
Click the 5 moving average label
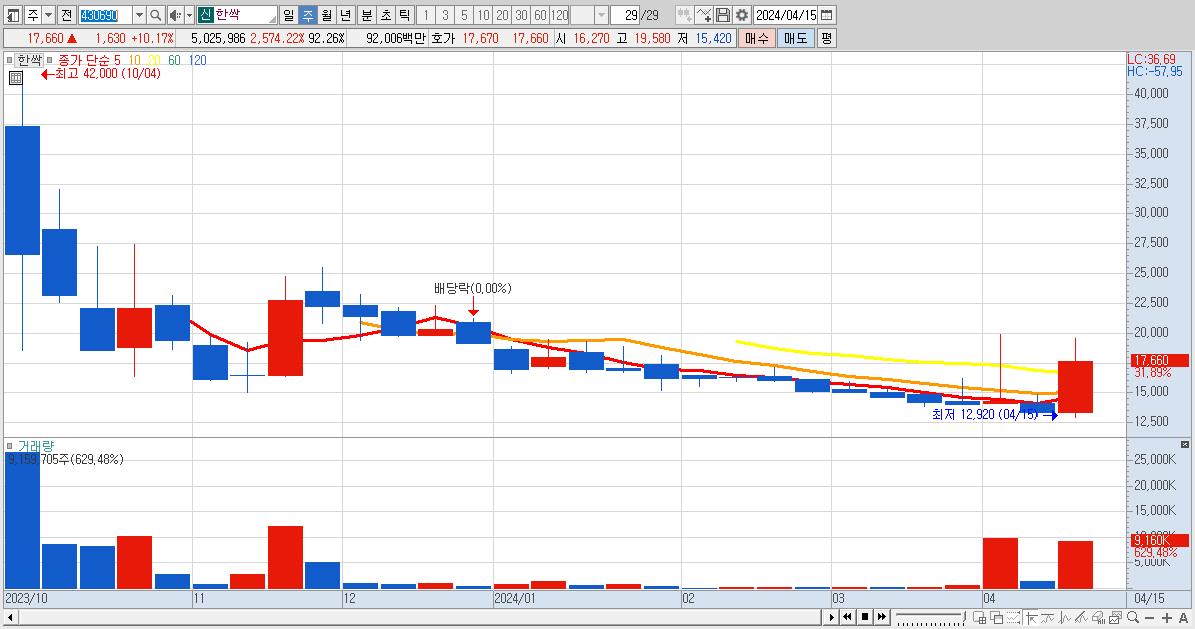pos(117,60)
